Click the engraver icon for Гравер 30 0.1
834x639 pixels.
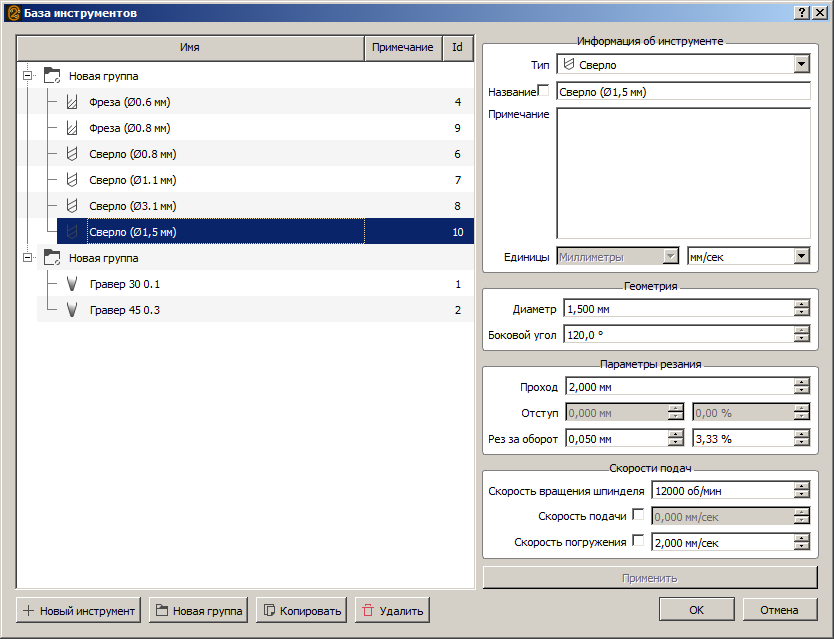(71, 284)
